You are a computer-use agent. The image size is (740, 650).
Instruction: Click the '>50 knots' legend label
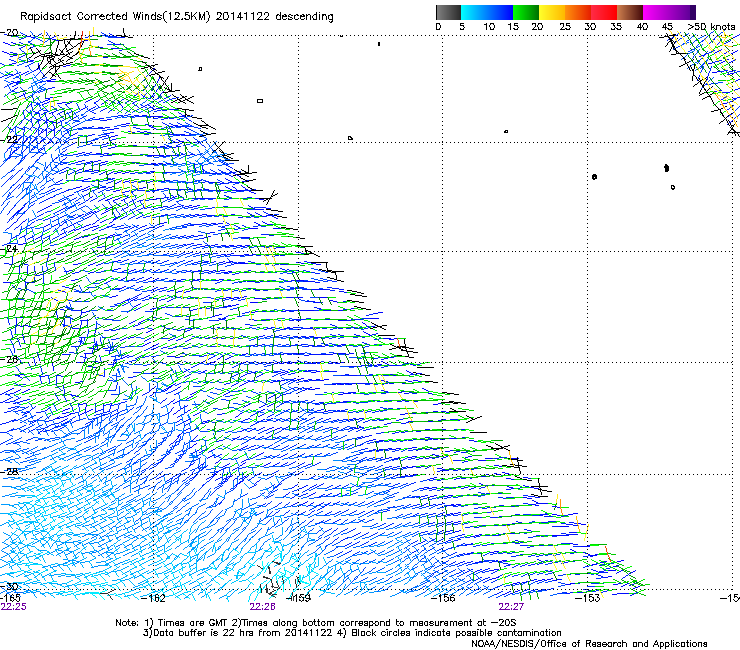point(711,27)
